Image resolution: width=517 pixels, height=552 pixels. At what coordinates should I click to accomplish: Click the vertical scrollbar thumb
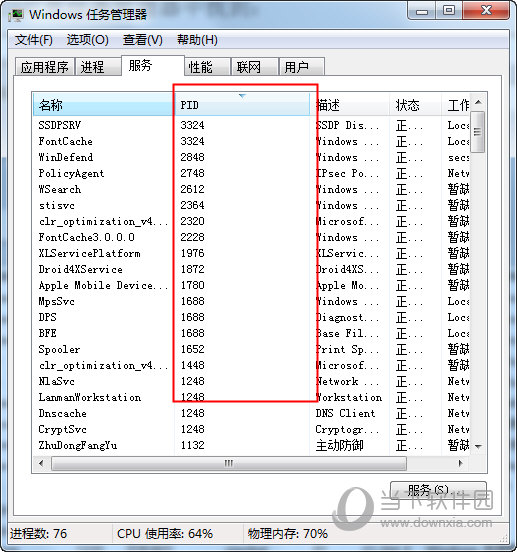tap(478, 132)
